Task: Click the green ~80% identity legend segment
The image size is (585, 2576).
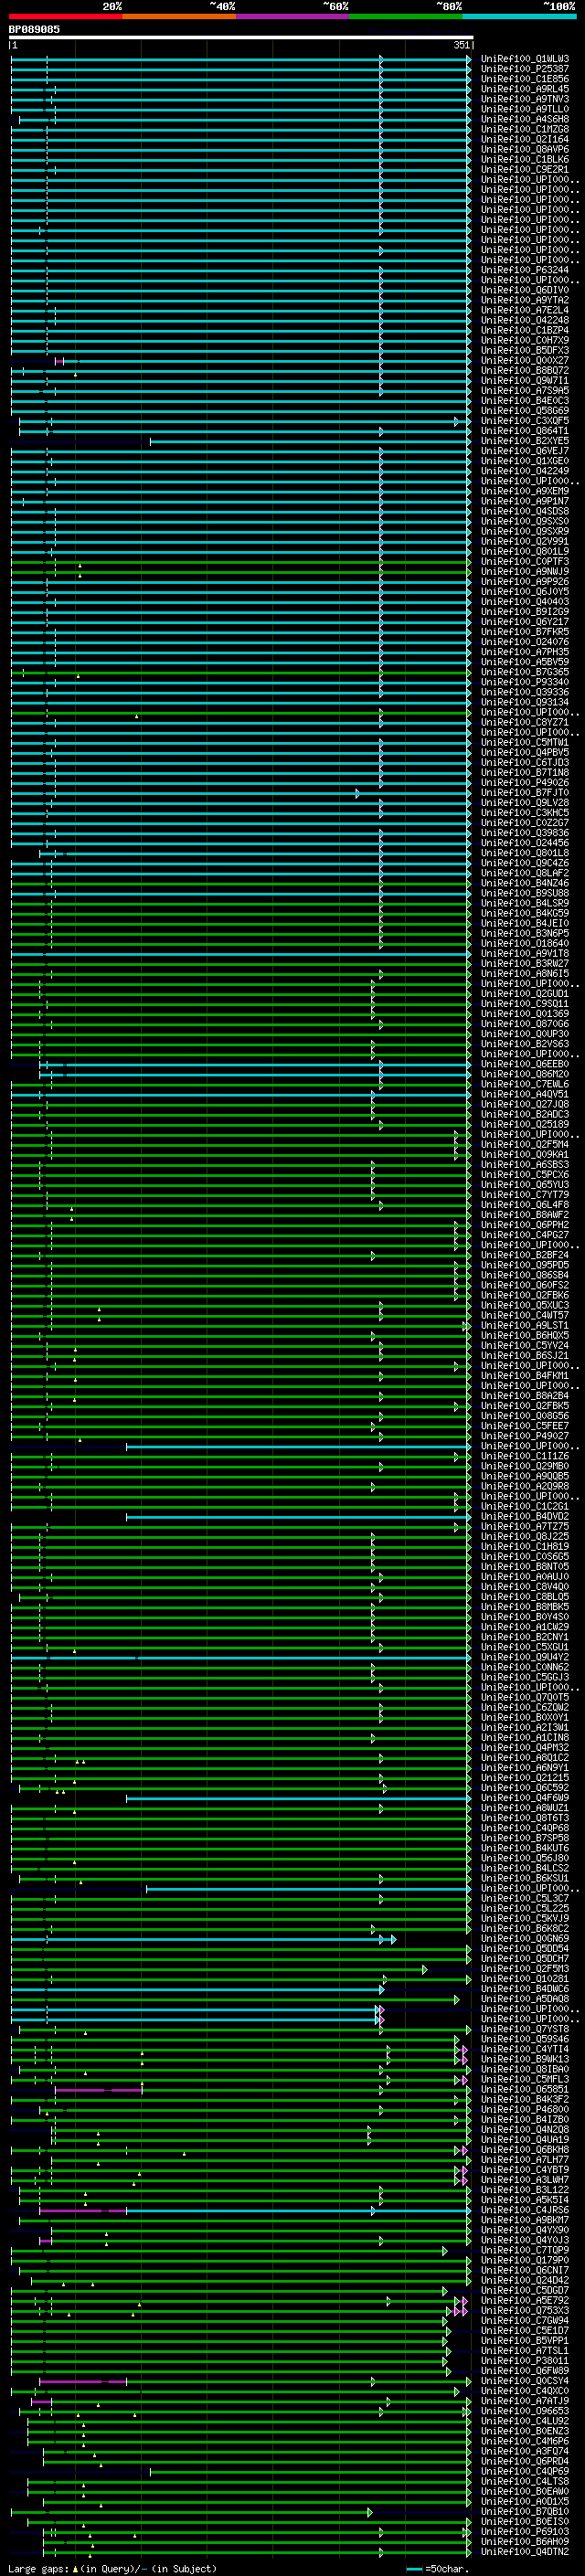Action: click(x=406, y=16)
